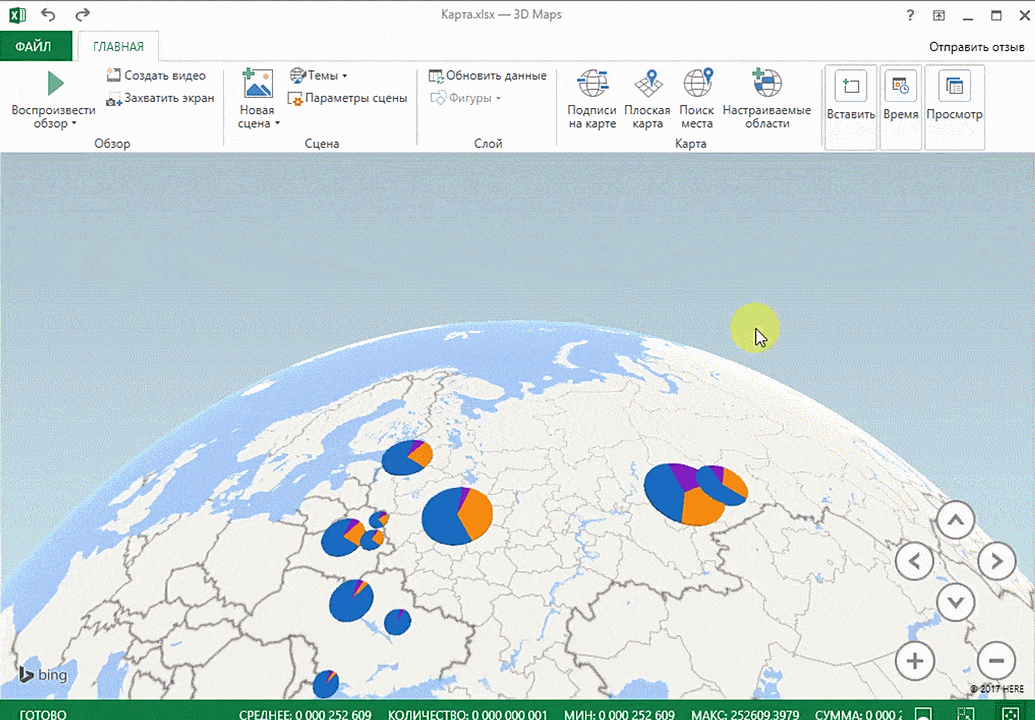The height and width of the screenshot is (720, 1035).
Task: Click the Bing logo on the map
Action: (x=42, y=675)
